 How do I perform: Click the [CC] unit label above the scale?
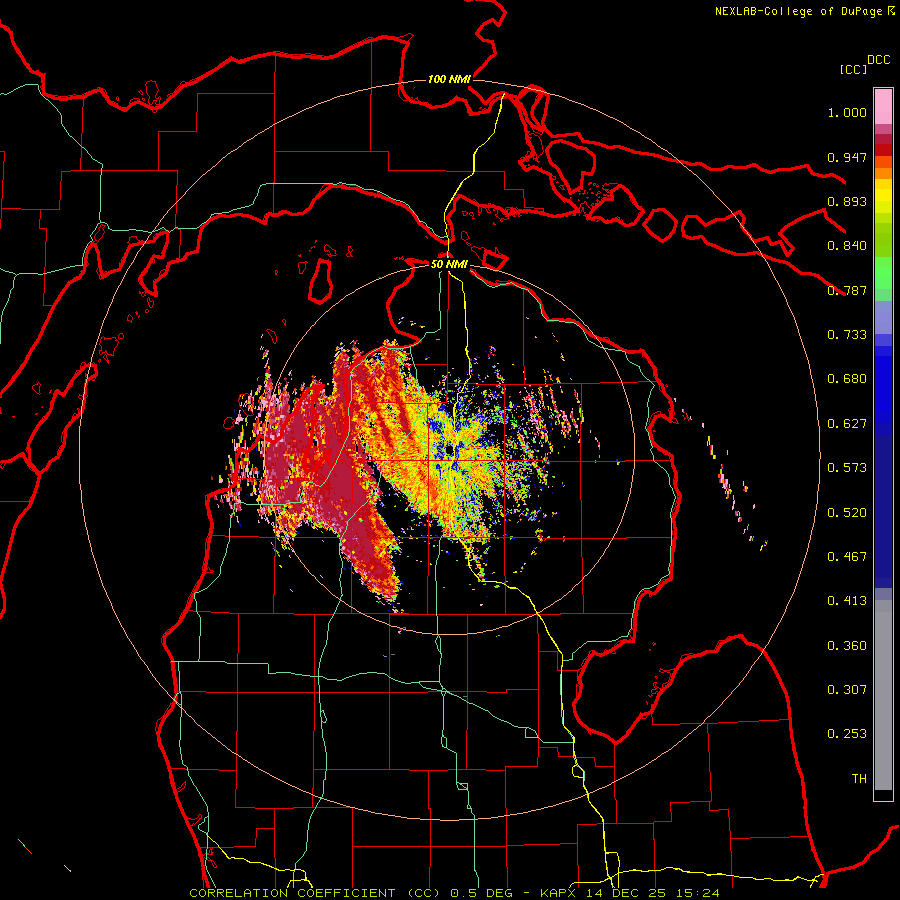click(853, 69)
